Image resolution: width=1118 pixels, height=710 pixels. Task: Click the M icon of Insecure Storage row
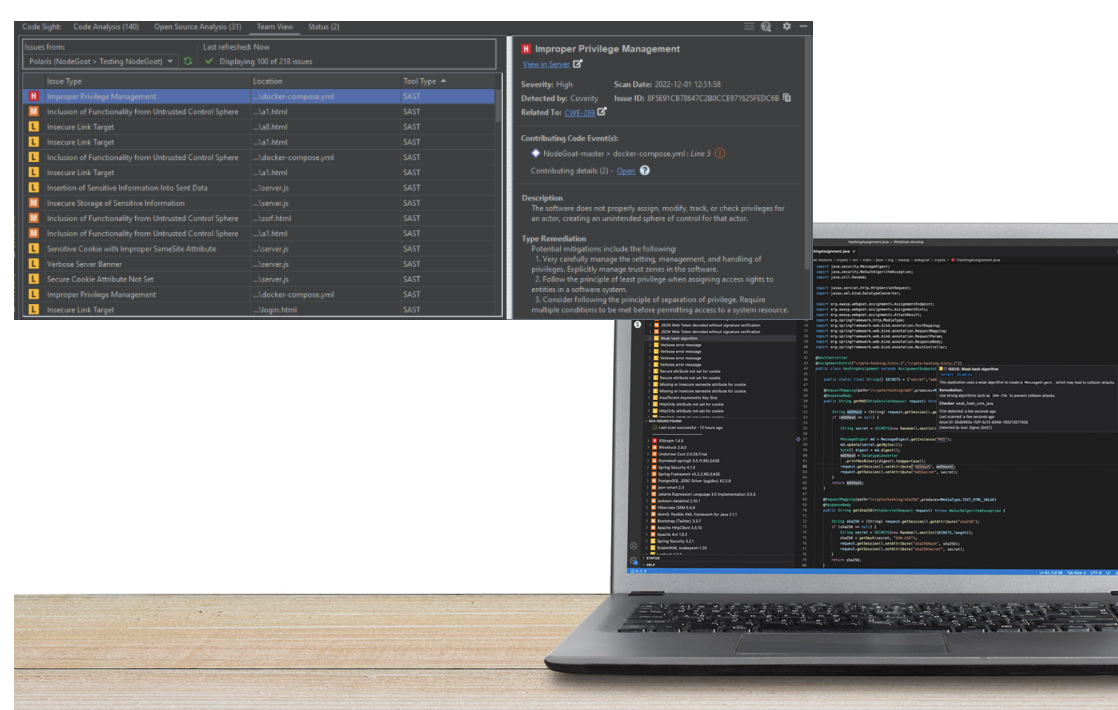pos(34,203)
